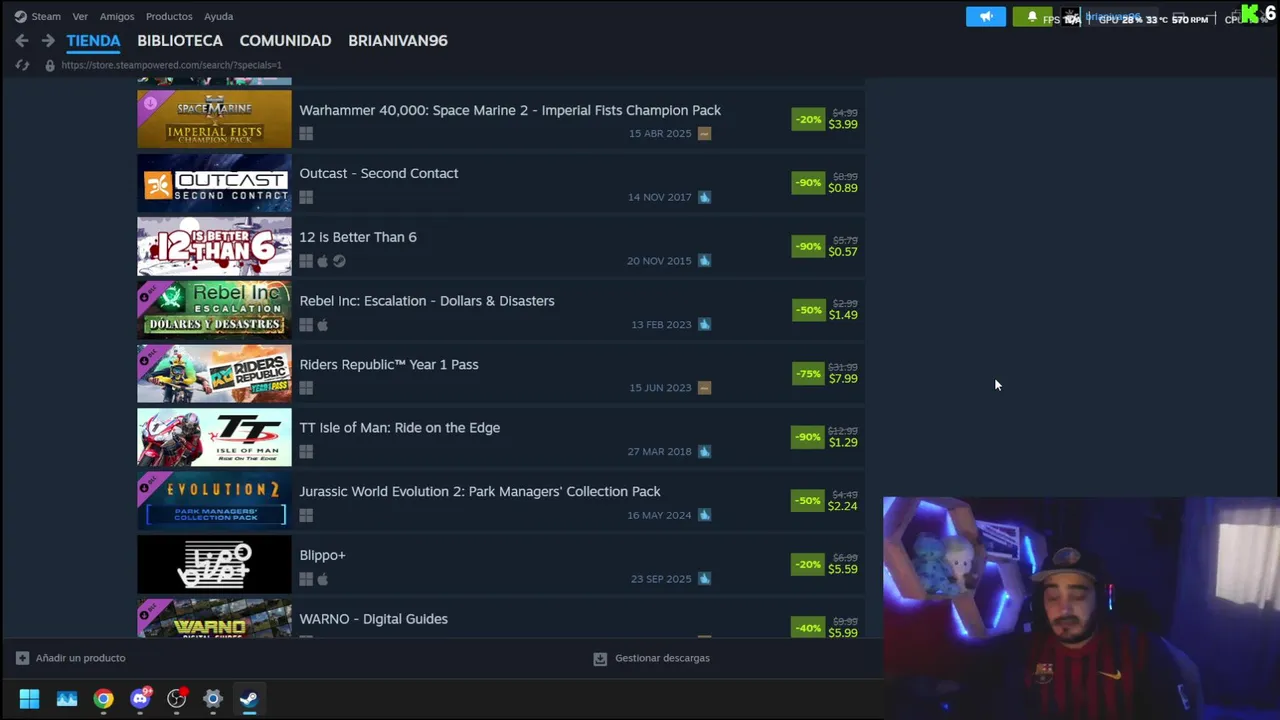This screenshot has width=1280, height=720.
Task: Open WARNO - Digital Guides listing
Action: [374, 619]
